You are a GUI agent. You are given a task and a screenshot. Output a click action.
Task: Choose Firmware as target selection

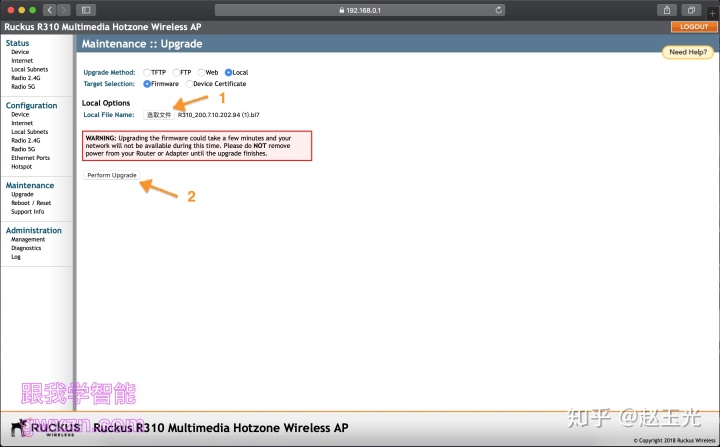(x=147, y=84)
